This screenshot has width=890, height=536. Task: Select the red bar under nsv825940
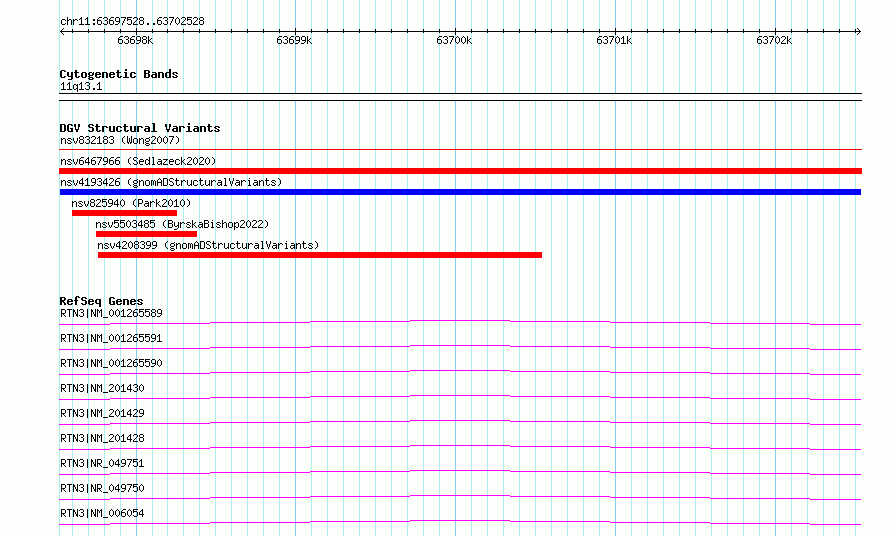(x=124, y=213)
